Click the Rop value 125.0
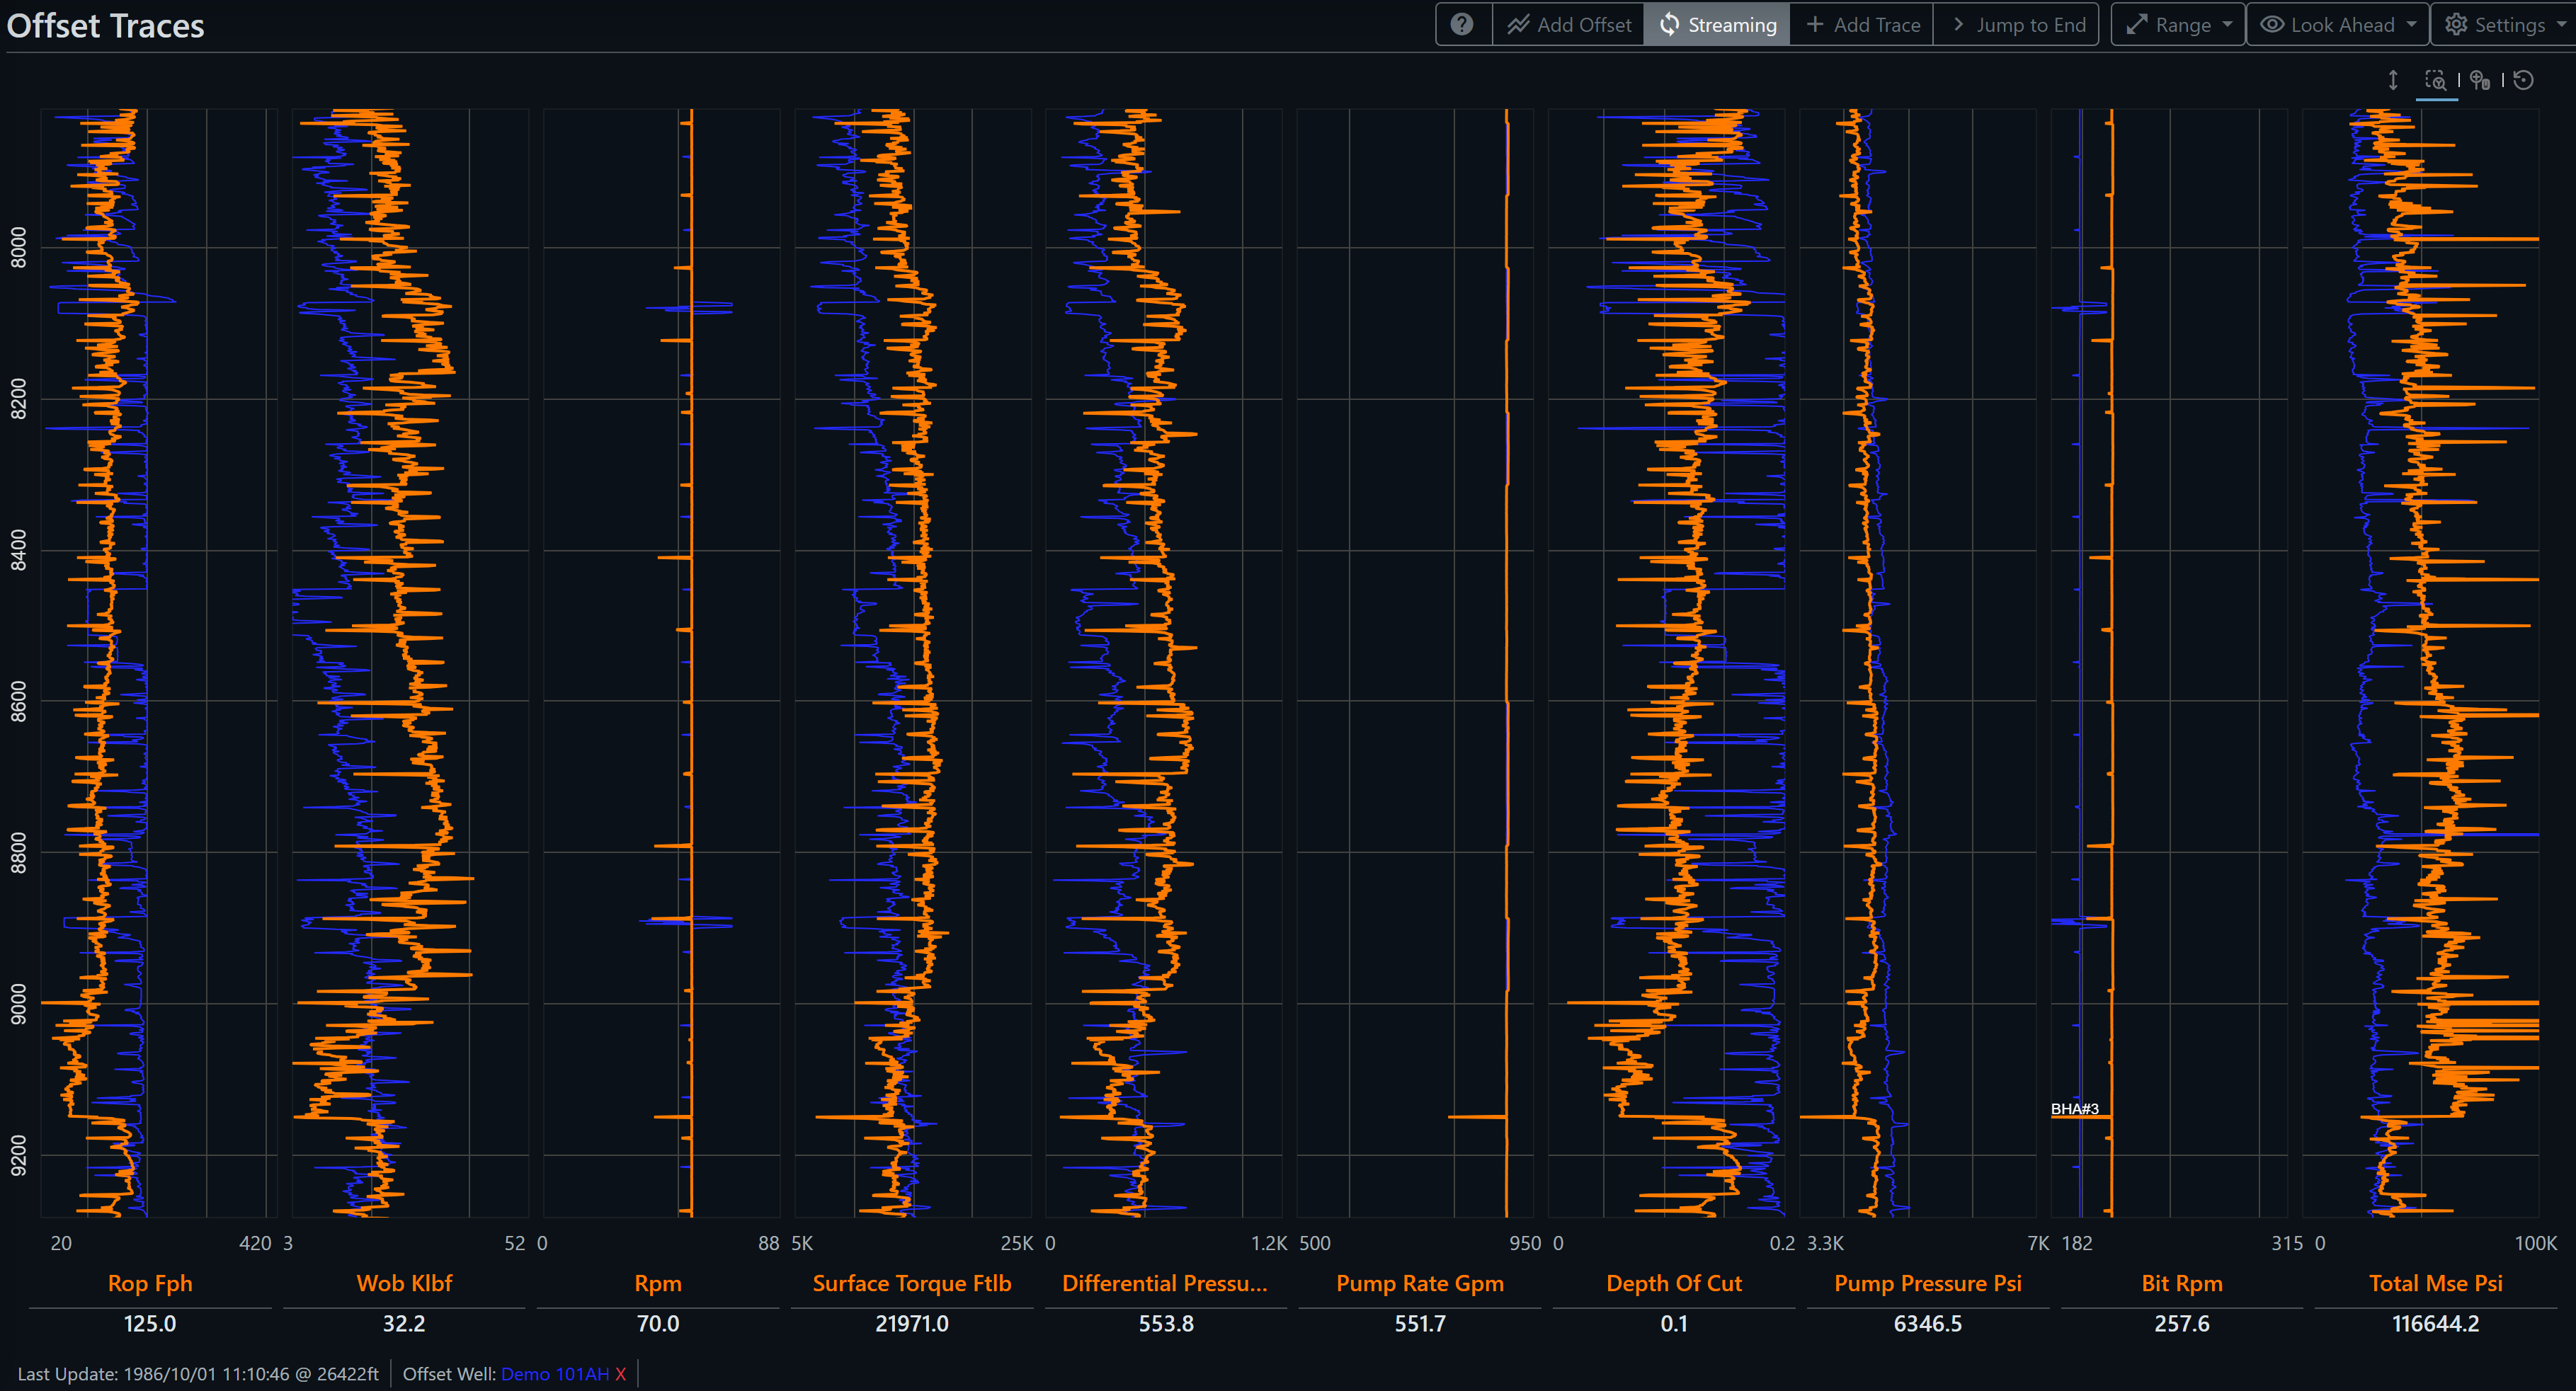This screenshot has width=2576, height=1391. coord(150,1324)
